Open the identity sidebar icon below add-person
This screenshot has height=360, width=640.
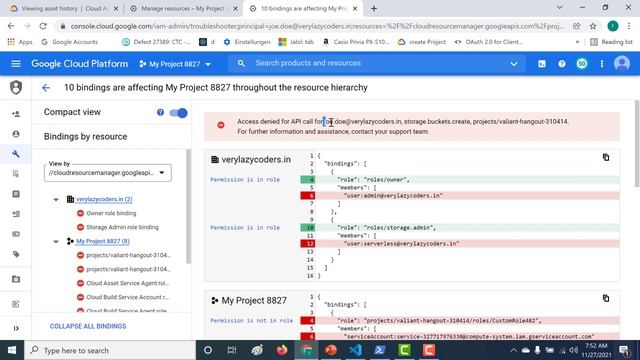(16, 134)
